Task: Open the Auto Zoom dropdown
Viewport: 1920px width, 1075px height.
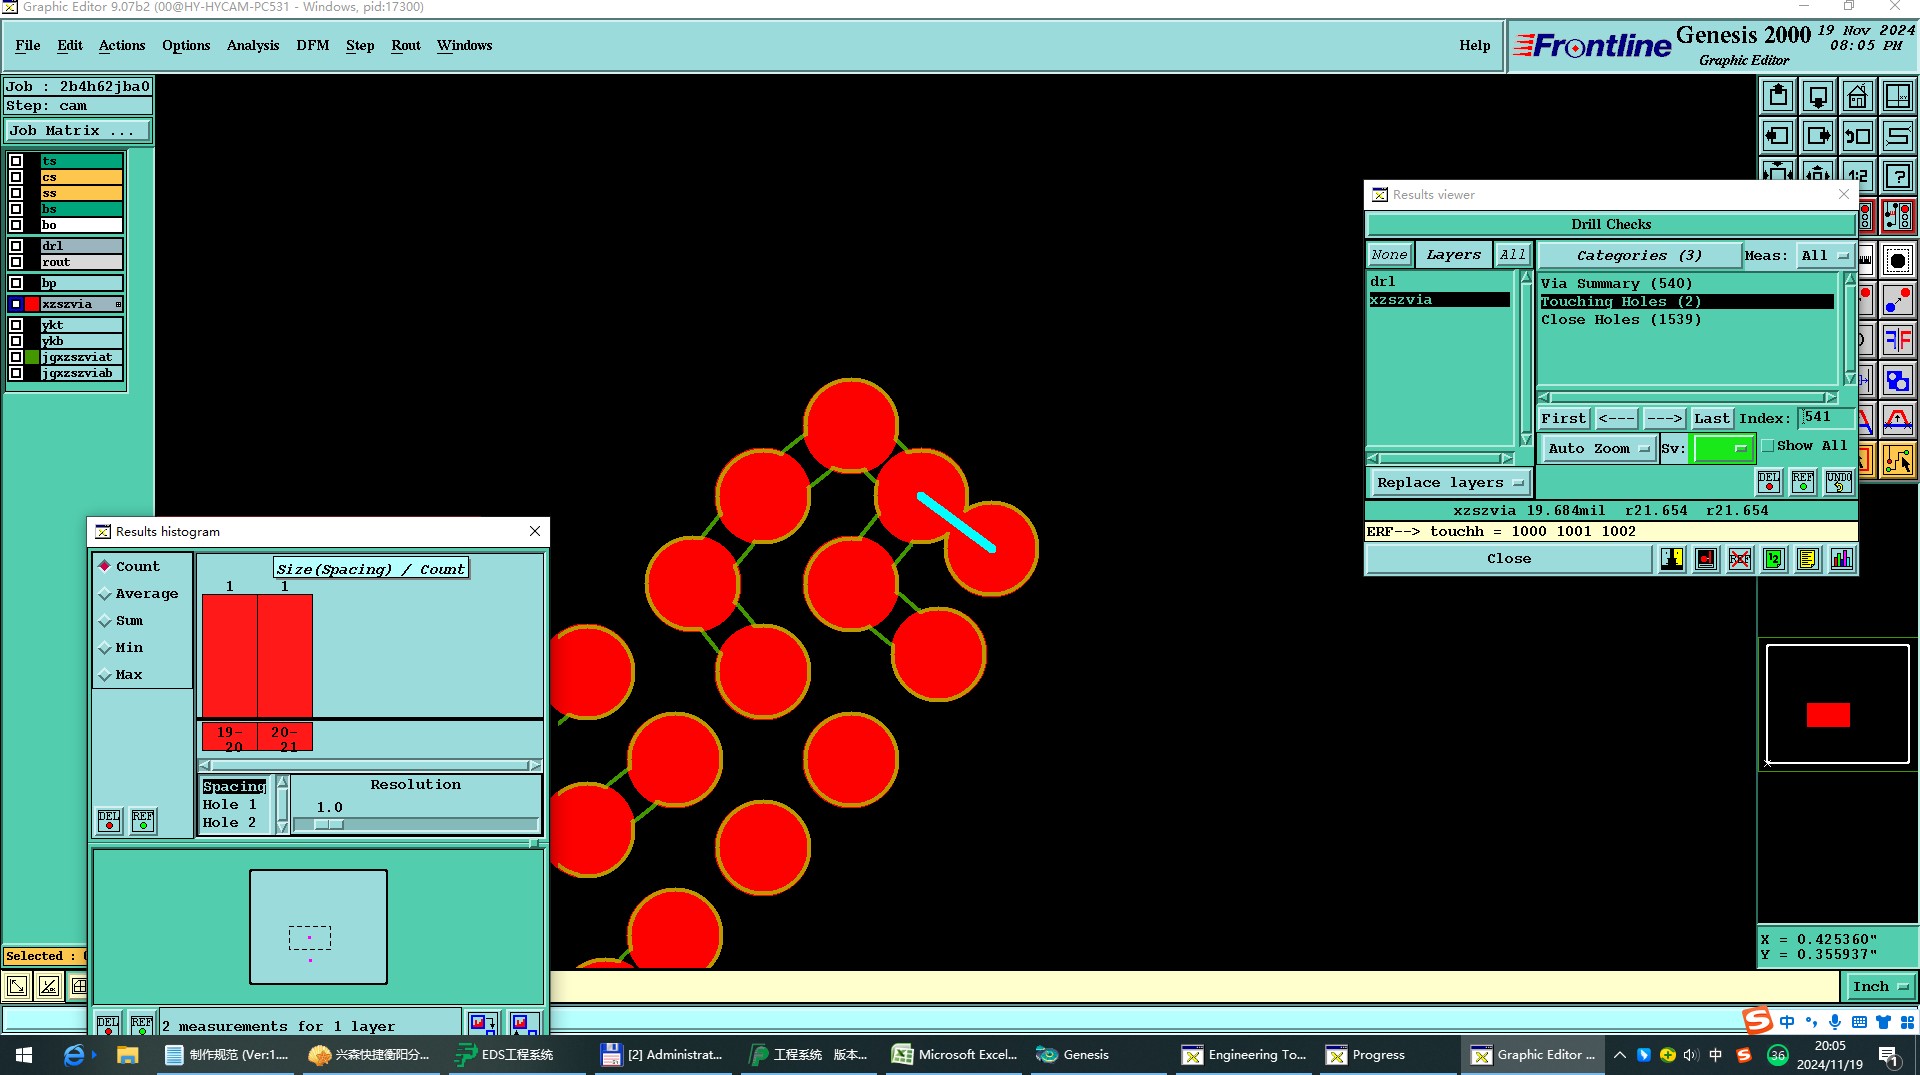Action: coord(1598,449)
